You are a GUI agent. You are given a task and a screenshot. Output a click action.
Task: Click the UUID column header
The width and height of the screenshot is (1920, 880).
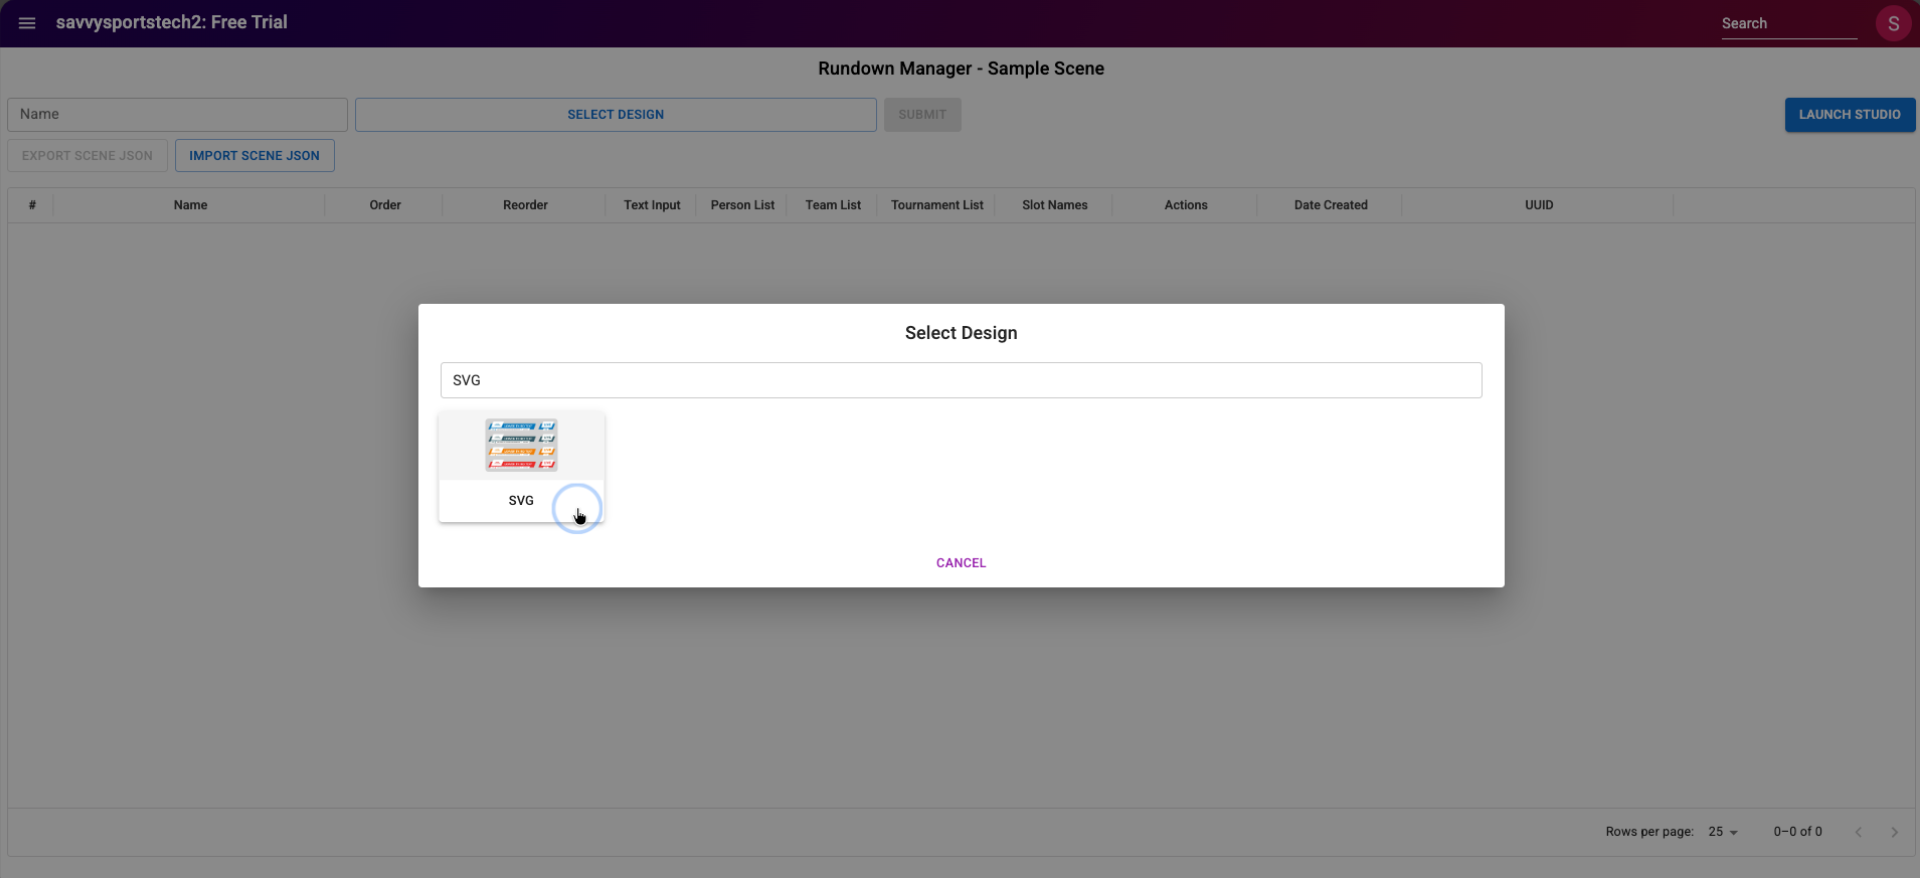pyautogui.click(x=1538, y=205)
